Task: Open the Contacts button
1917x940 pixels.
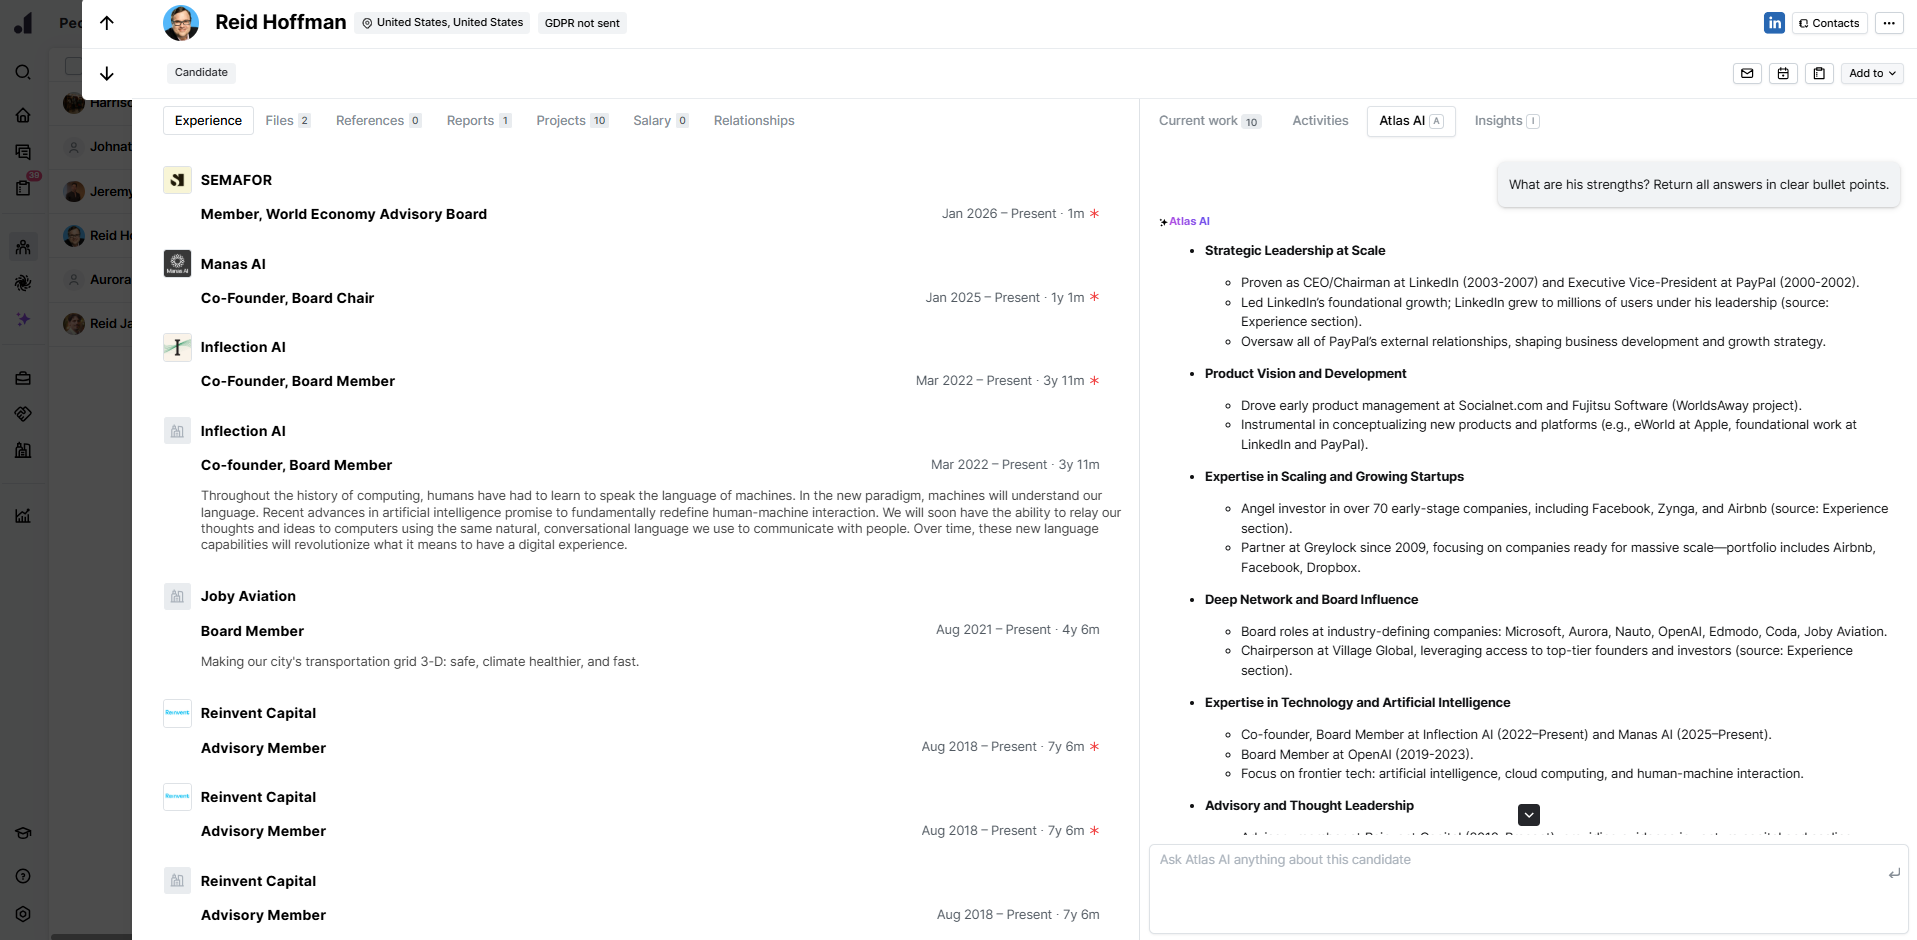Action: coord(1829,23)
